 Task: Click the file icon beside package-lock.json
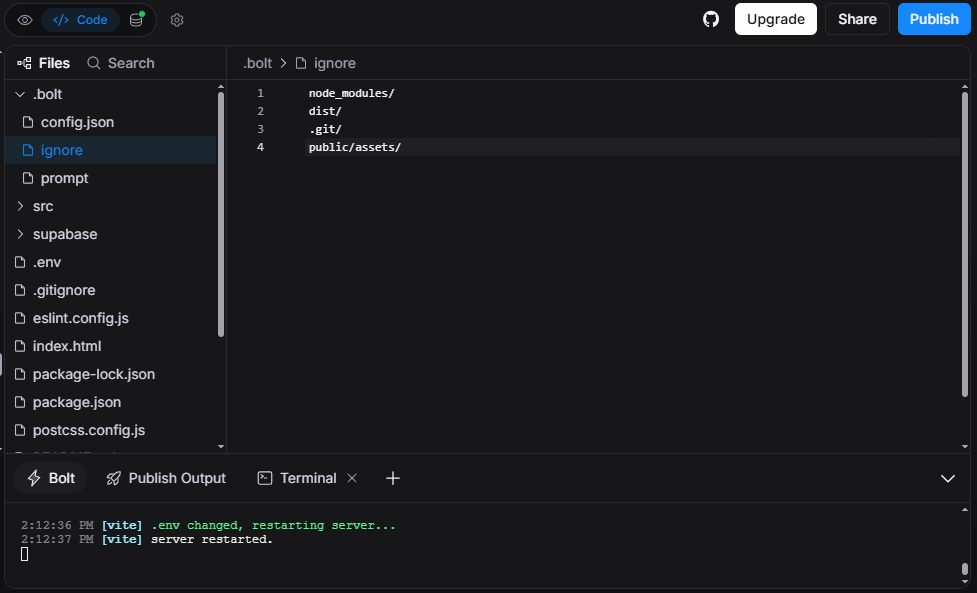coord(20,374)
